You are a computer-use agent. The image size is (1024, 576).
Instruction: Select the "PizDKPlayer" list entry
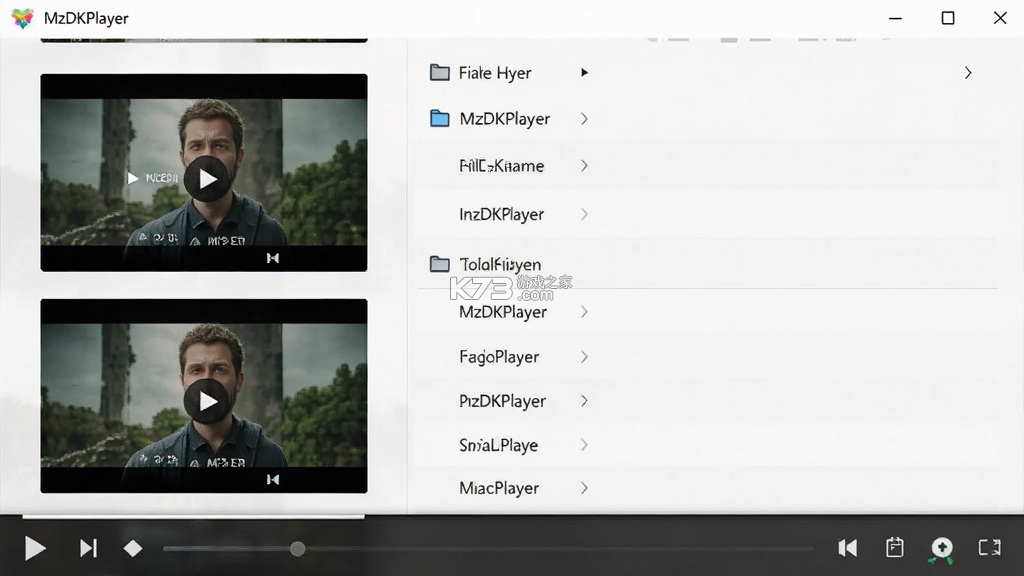(x=502, y=401)
